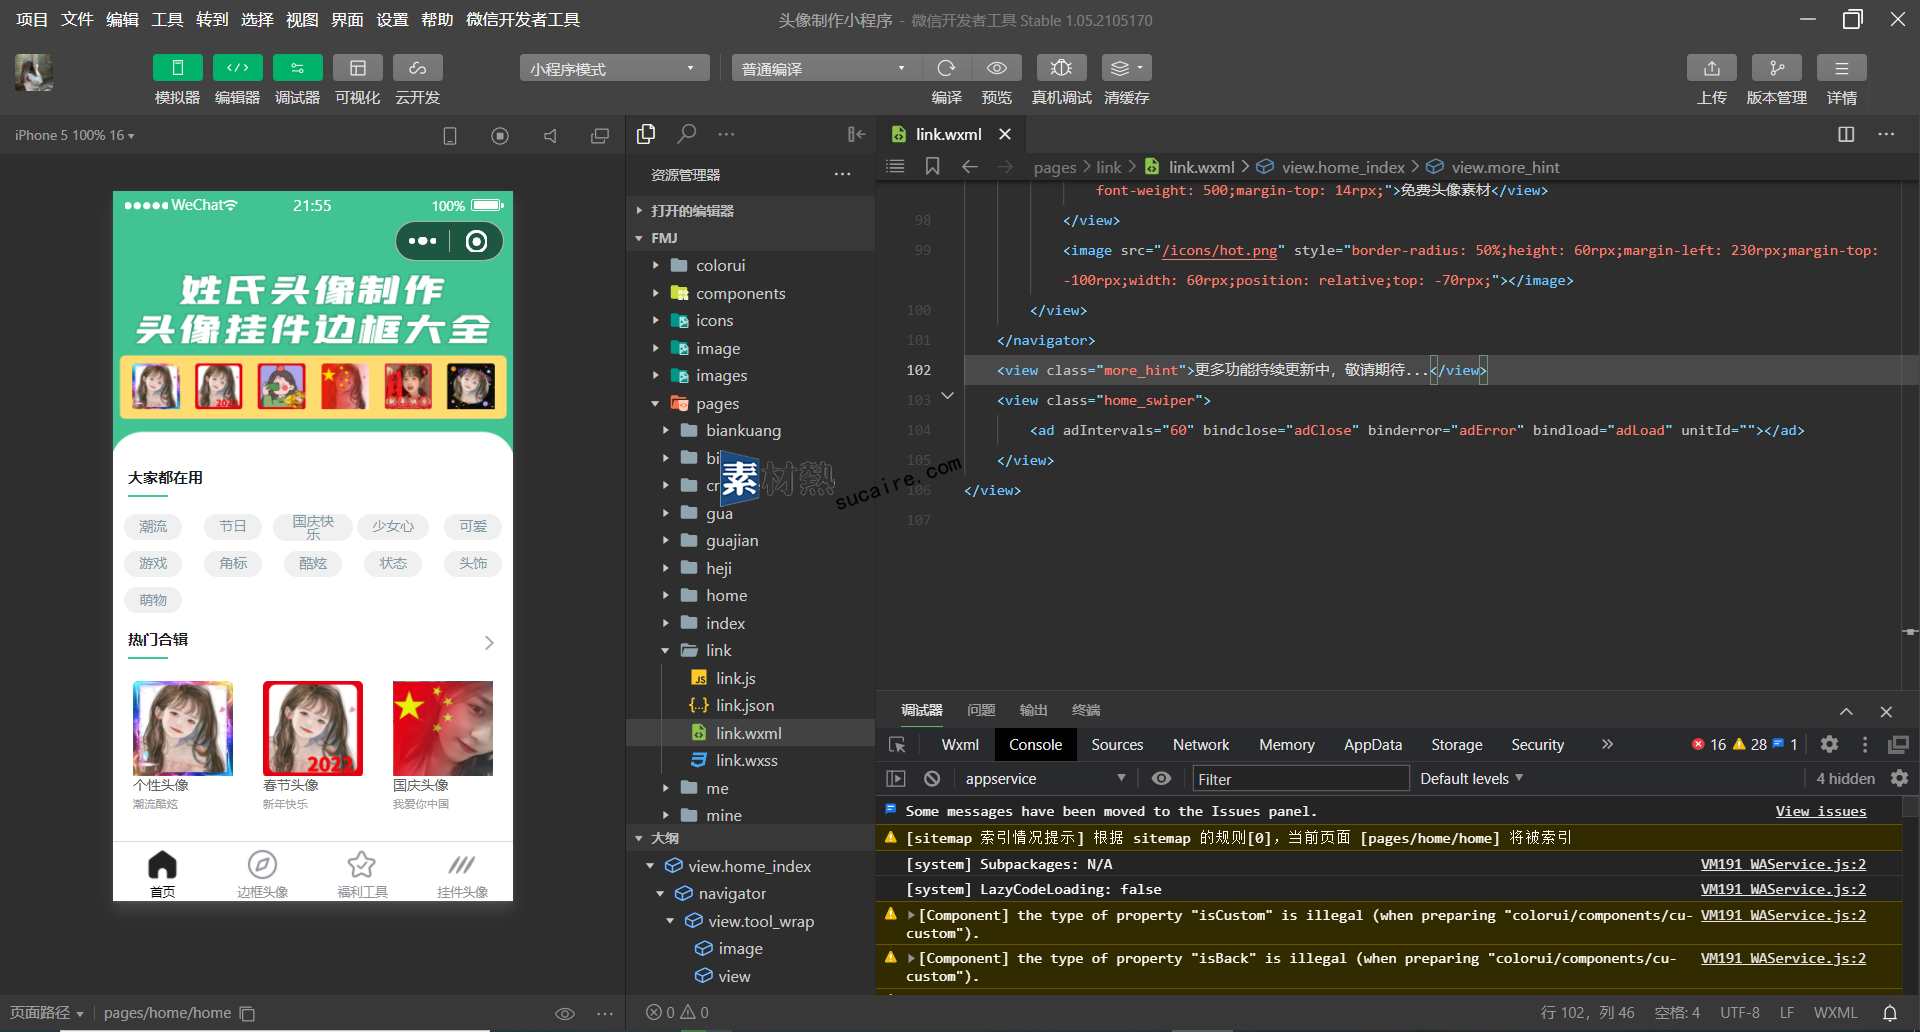
Task: Open the 微信开发者工具 menu
Action: coord(523,20)
